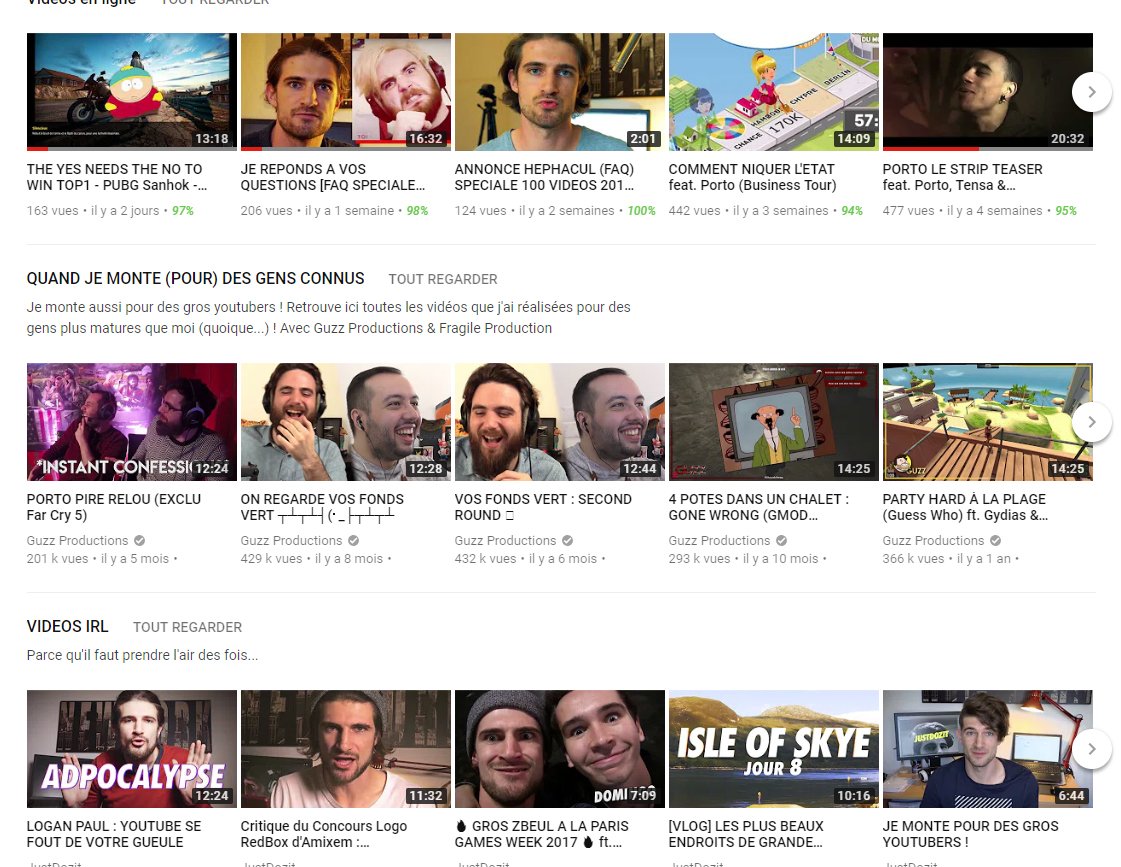
Task: Click 20:32 duration badge on STRIP TEASER thumbnail
Action: click(x=1067, y=139)
